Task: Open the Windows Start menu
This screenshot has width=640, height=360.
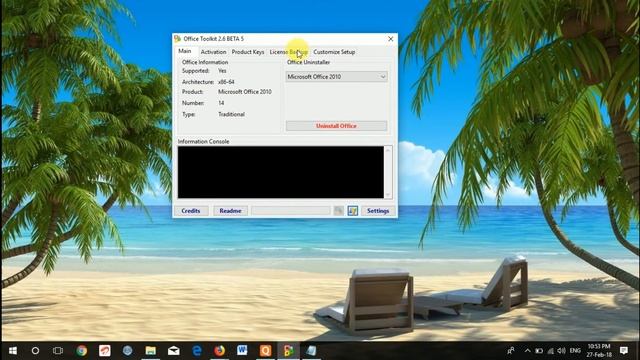Action: point(13,351)
